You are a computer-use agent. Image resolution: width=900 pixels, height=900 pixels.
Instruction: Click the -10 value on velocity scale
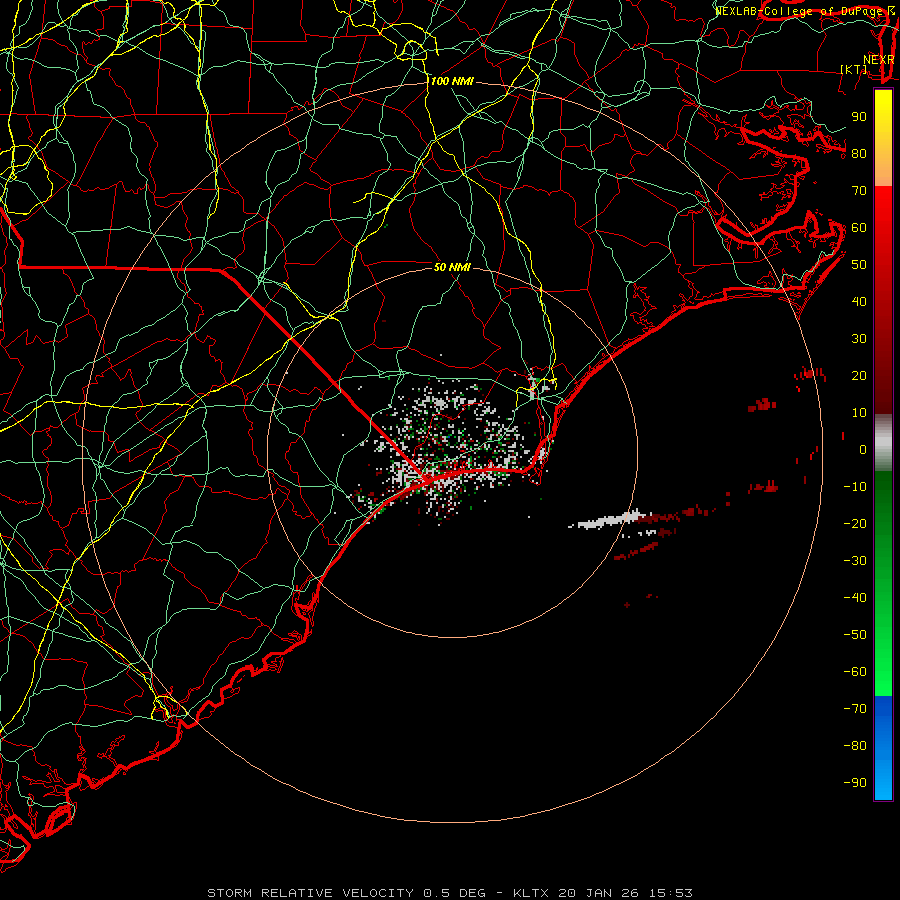pyautogui.click(x=855, y=487)
